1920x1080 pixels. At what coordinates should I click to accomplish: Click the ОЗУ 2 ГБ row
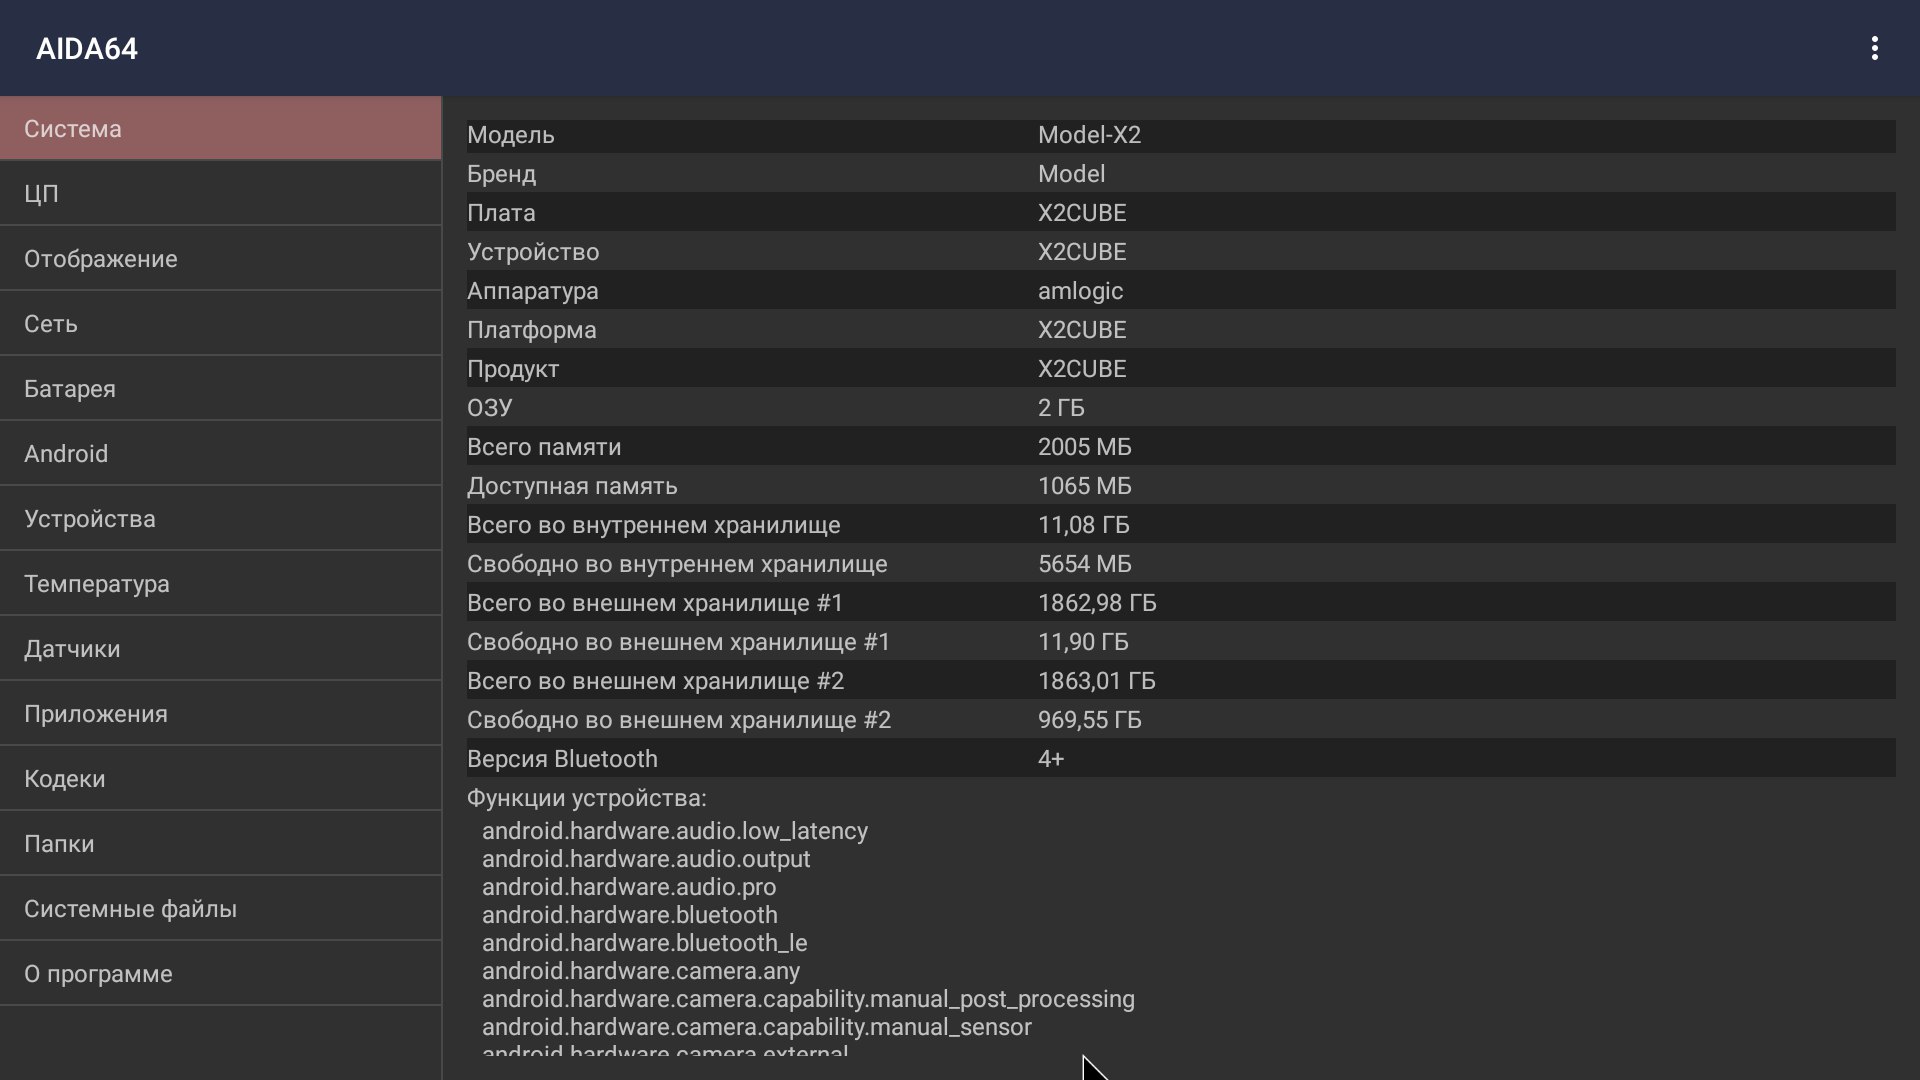pos(1180,408)
